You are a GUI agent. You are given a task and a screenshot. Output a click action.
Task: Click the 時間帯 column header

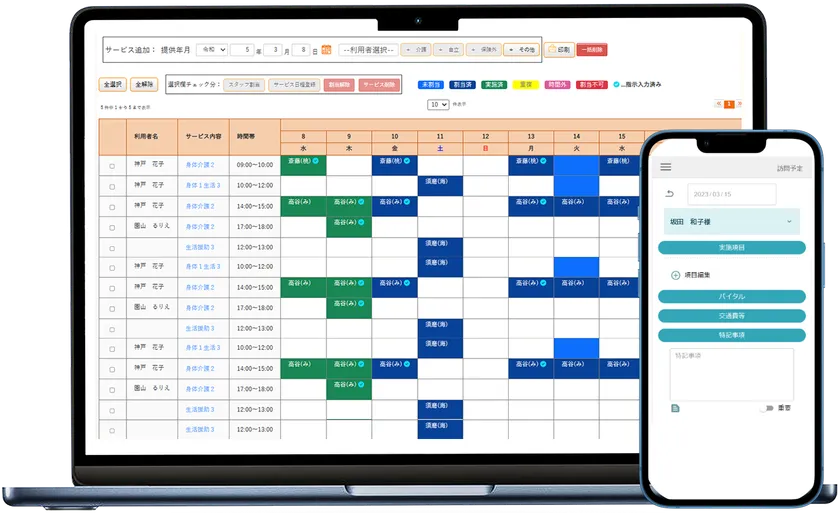[255, 137]
